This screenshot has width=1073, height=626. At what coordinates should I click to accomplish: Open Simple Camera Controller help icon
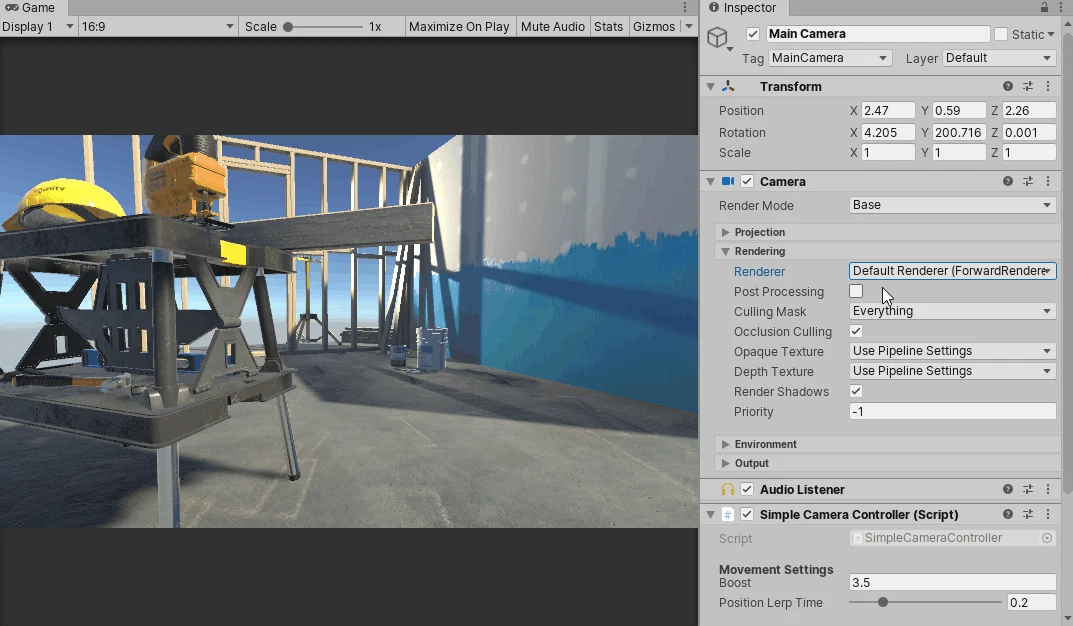pyautogui.click(x=1007, y=514)
